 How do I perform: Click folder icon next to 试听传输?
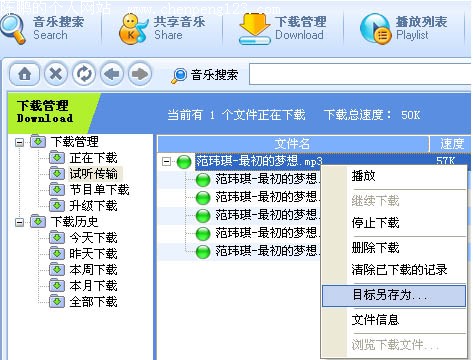tap(57, 173)
